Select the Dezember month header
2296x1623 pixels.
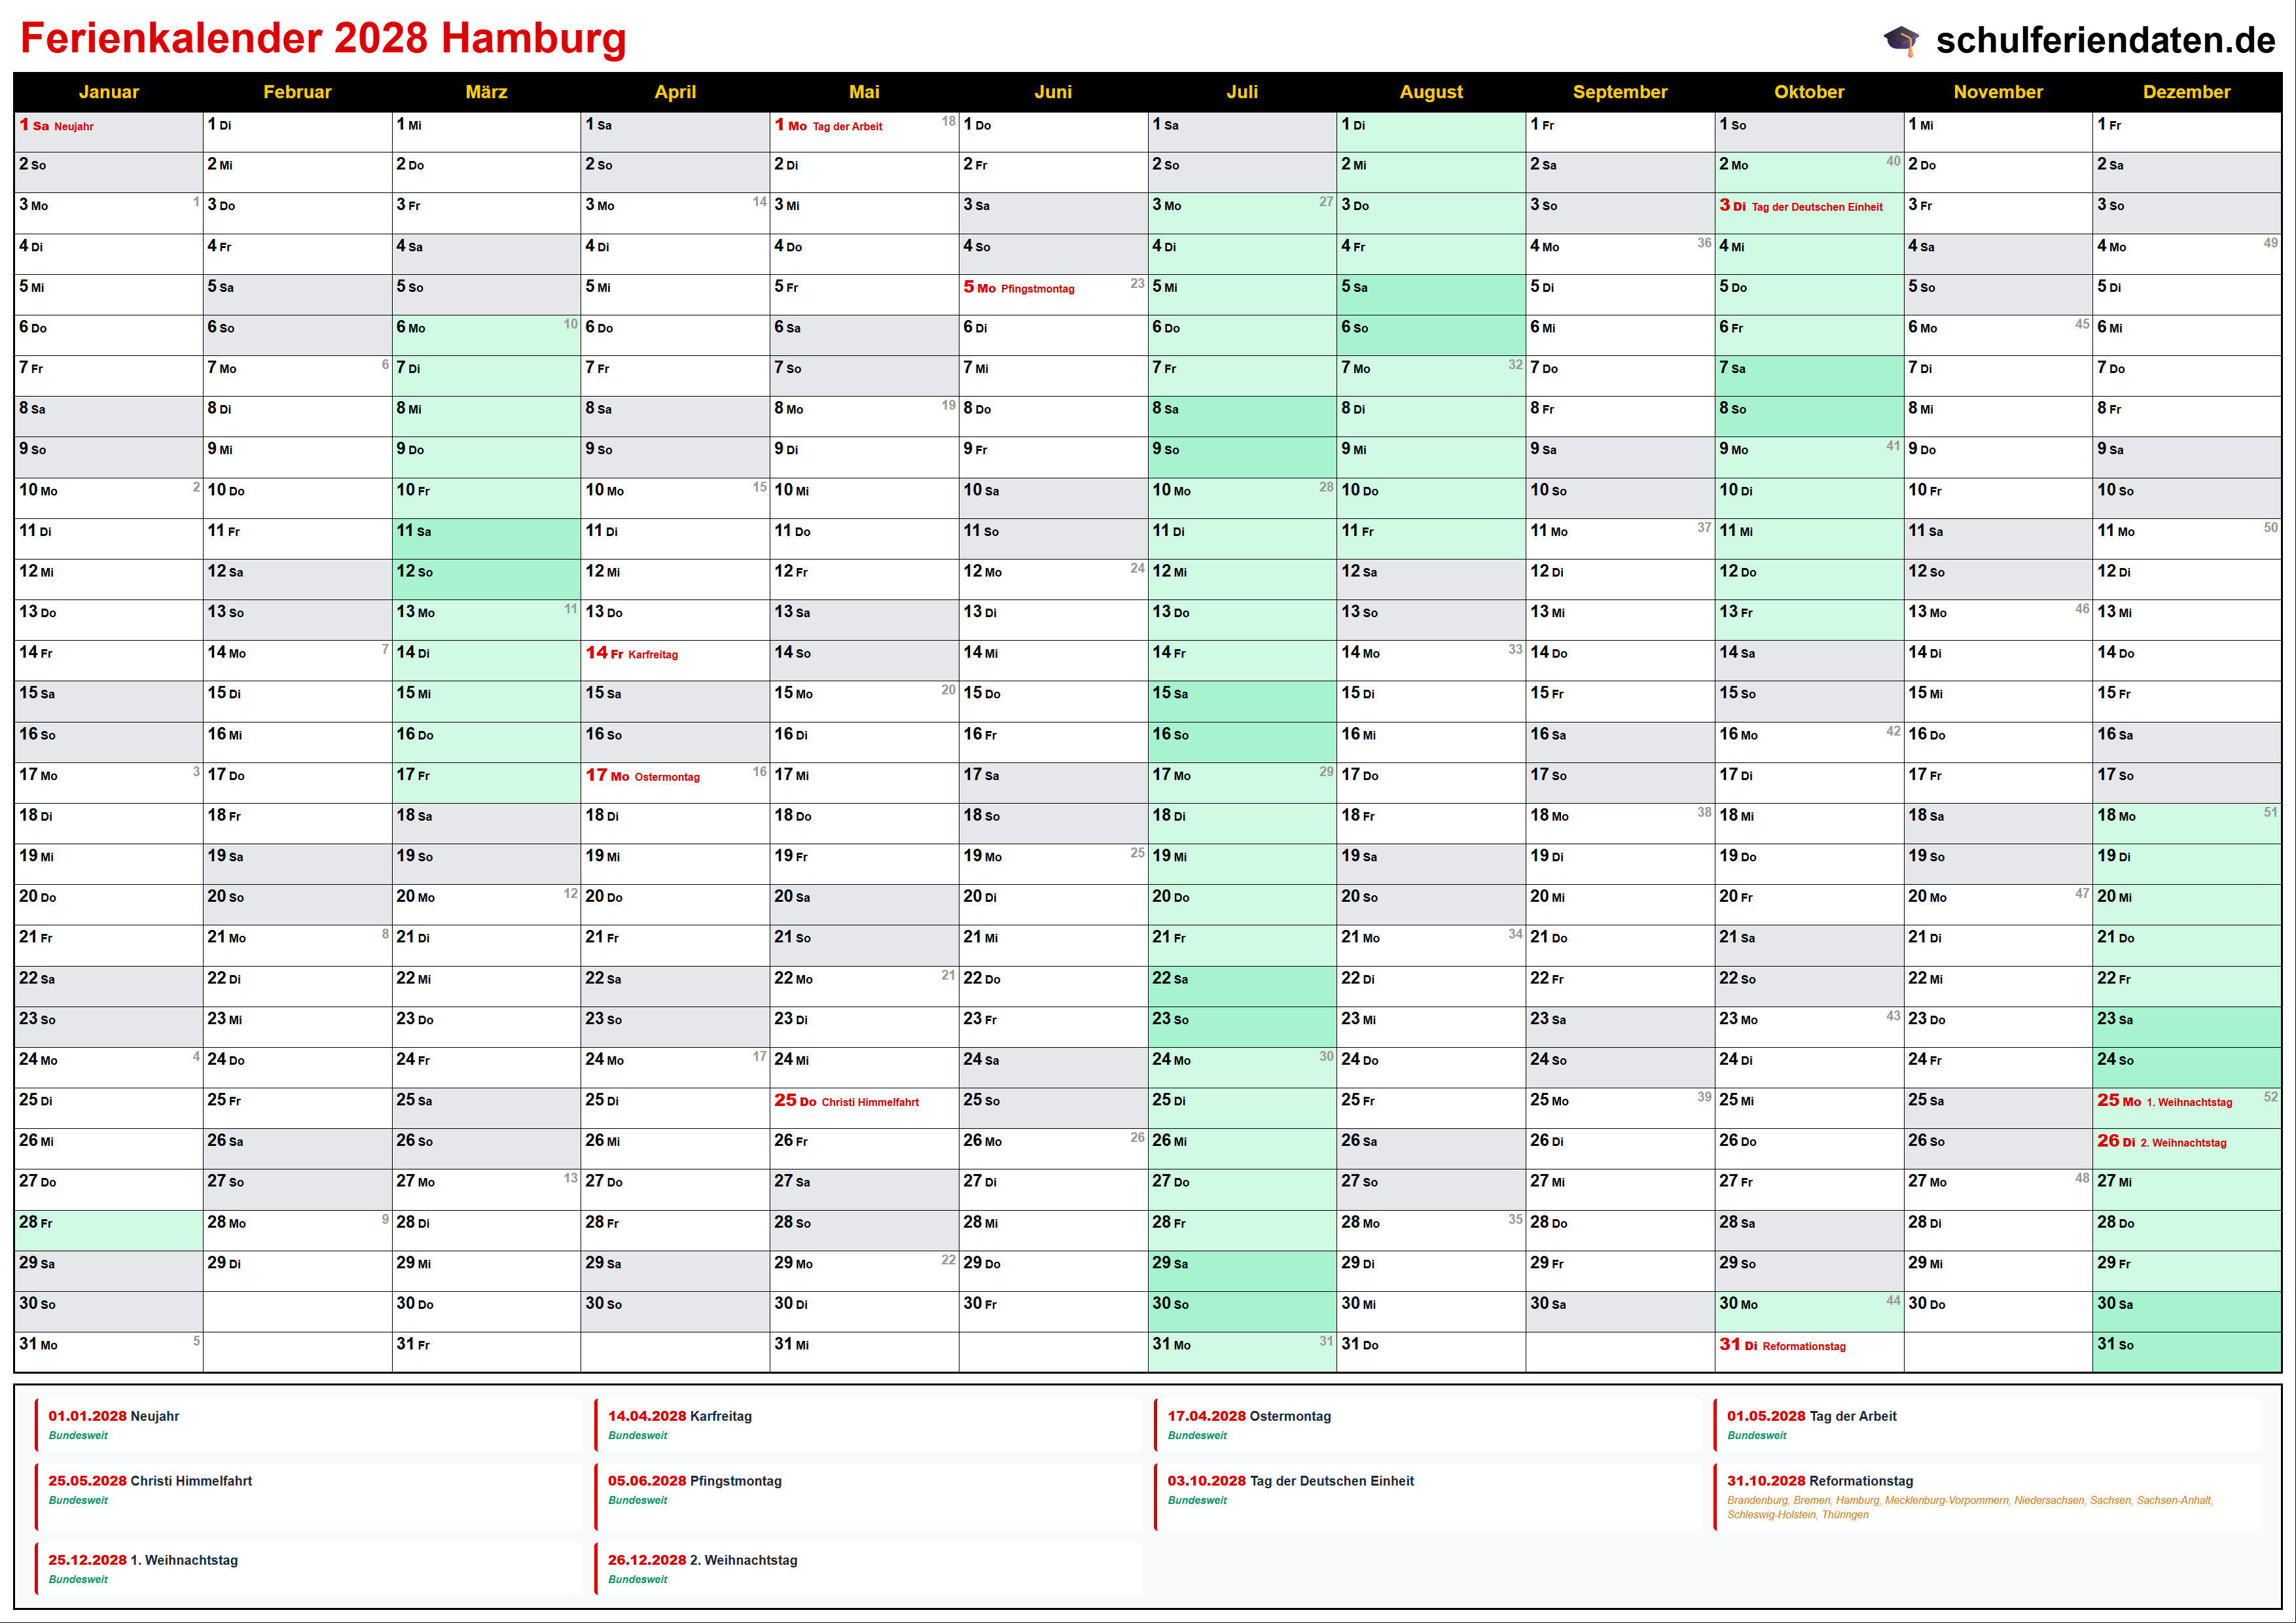click(2186, 92)
